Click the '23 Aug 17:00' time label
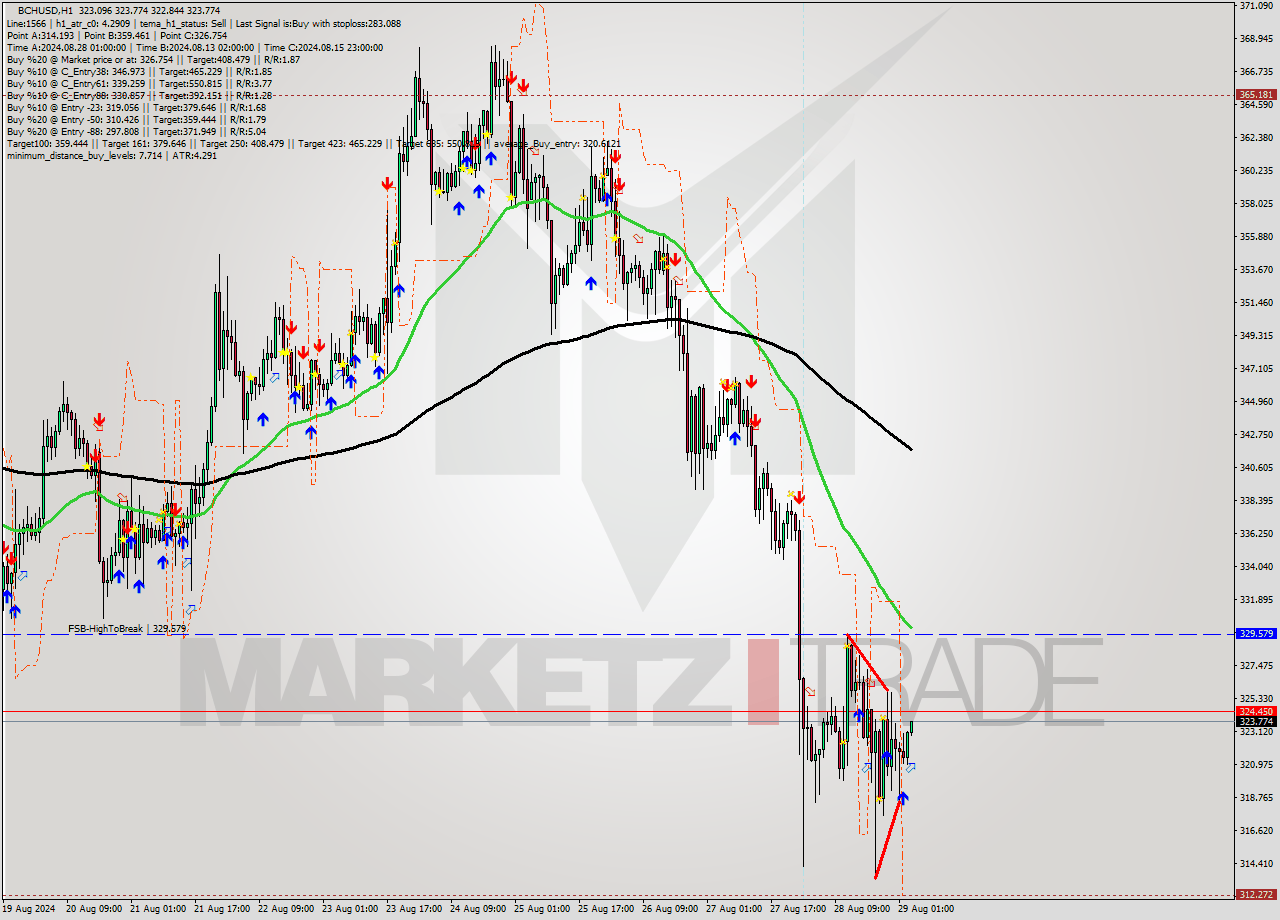This screenshot has height=920, width=1280. pyautogui.click(x=413, y=909)
